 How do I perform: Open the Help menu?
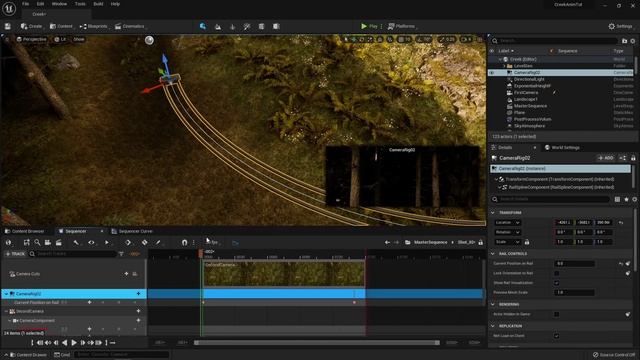[x=116, y=4]
